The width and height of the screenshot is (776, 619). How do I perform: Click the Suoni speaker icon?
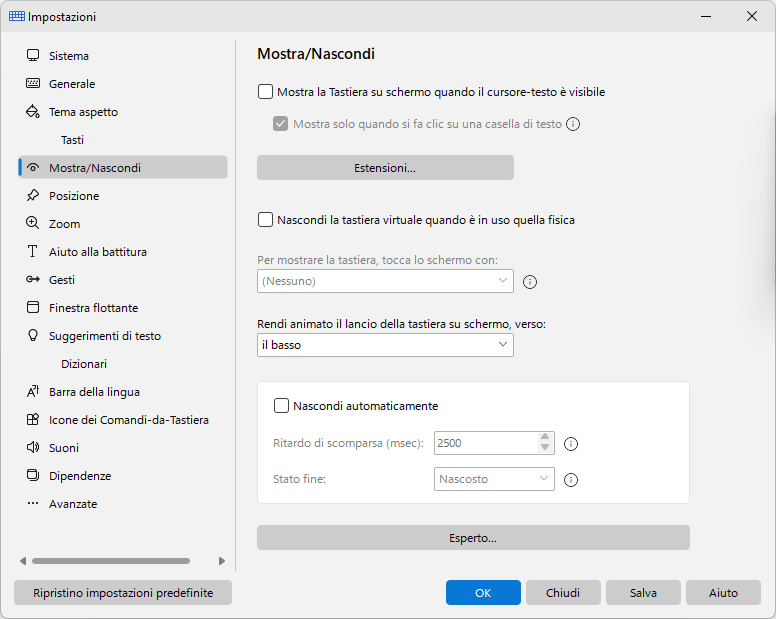point(33,447)
